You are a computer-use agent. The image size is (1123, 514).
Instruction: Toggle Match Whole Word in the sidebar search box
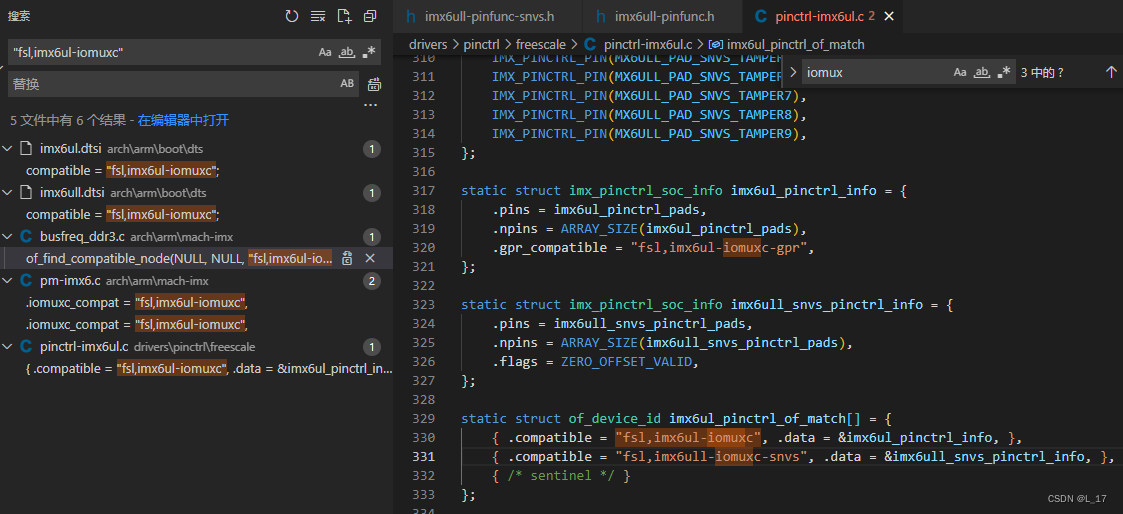347,52
